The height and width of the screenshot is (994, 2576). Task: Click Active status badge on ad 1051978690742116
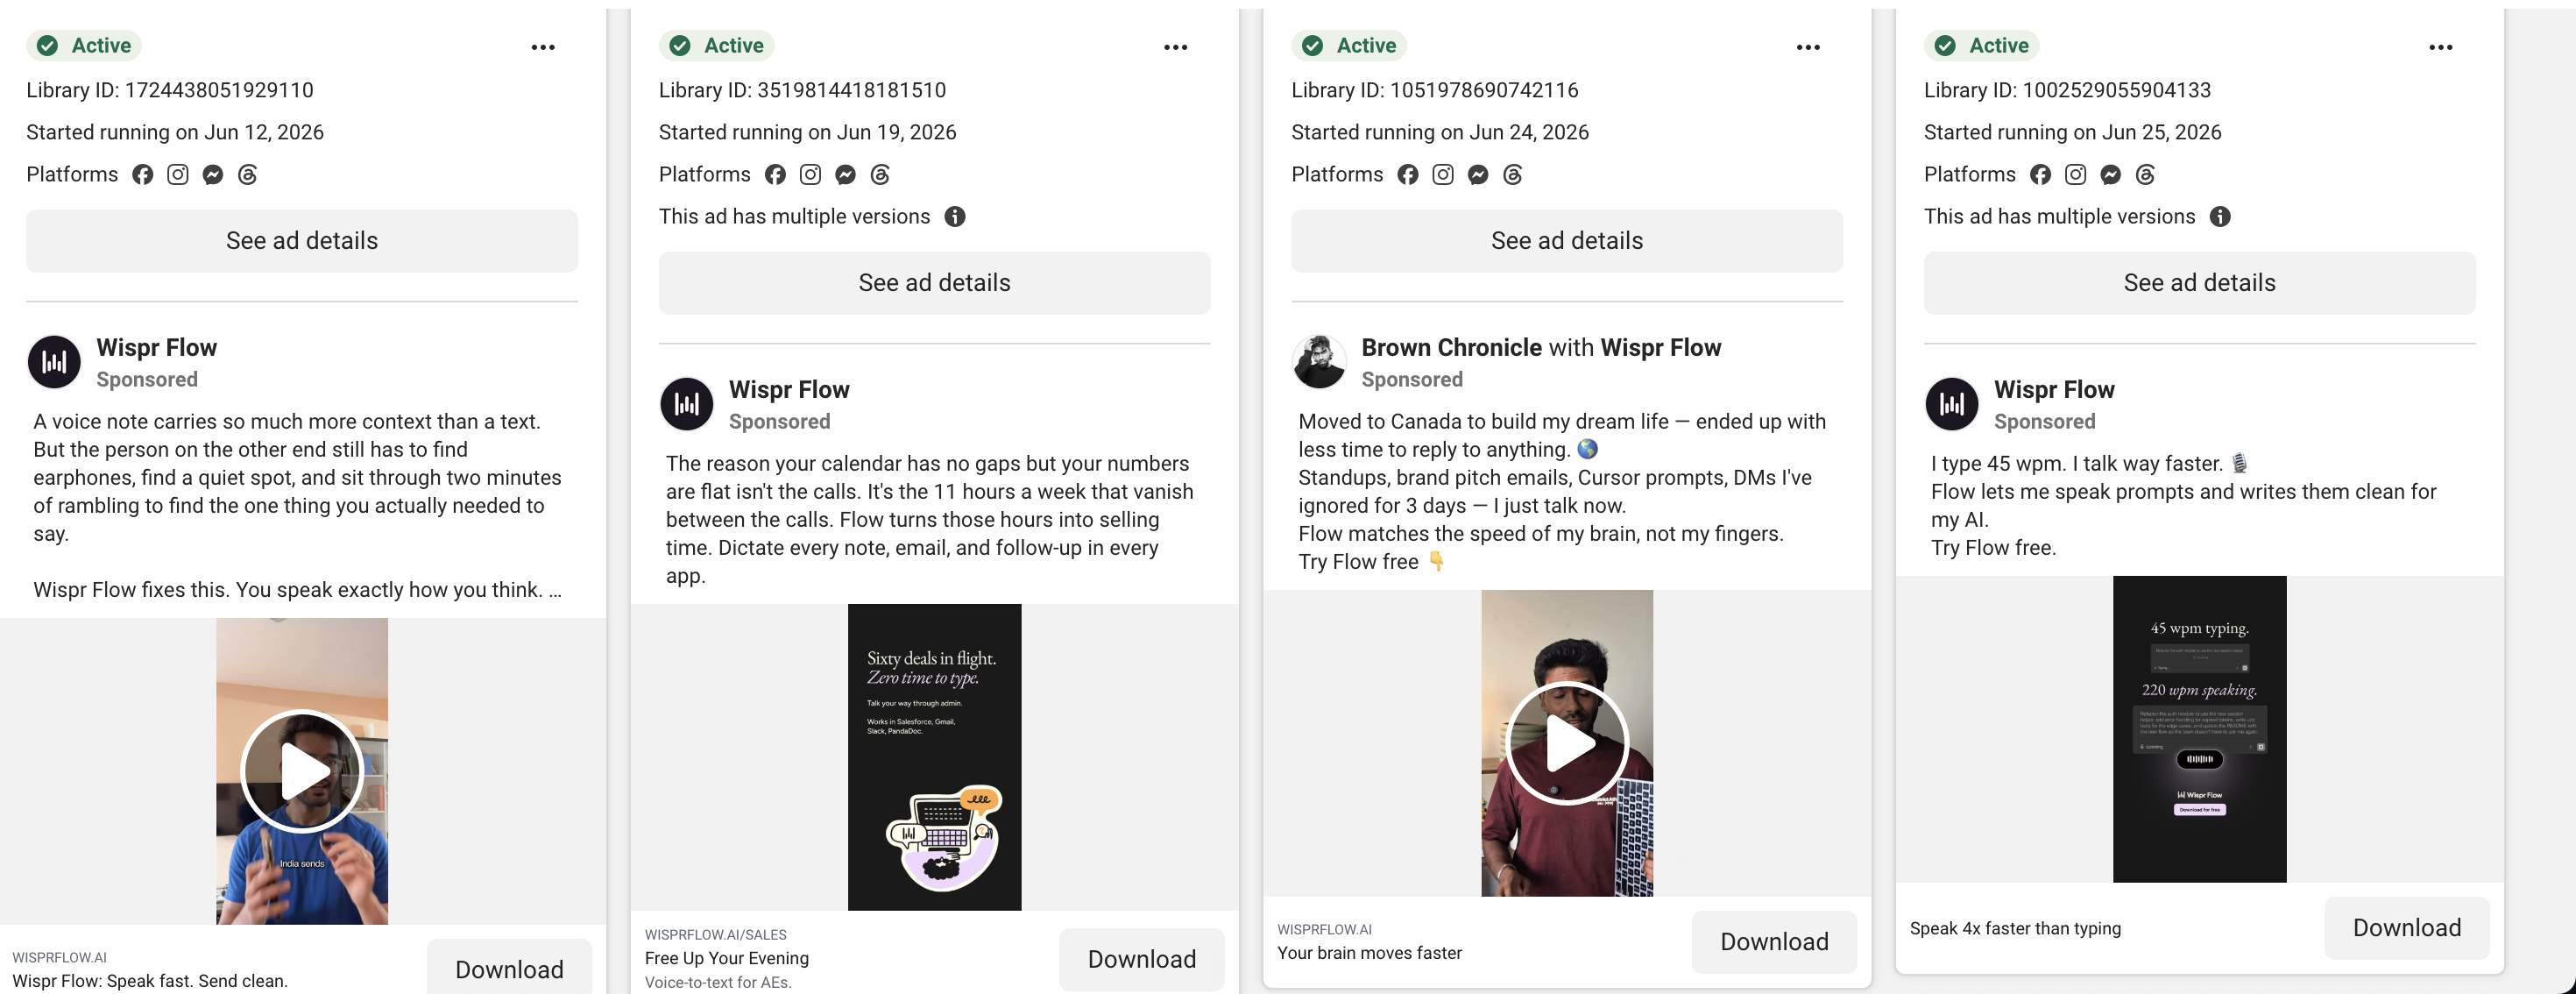[1349, 45]
